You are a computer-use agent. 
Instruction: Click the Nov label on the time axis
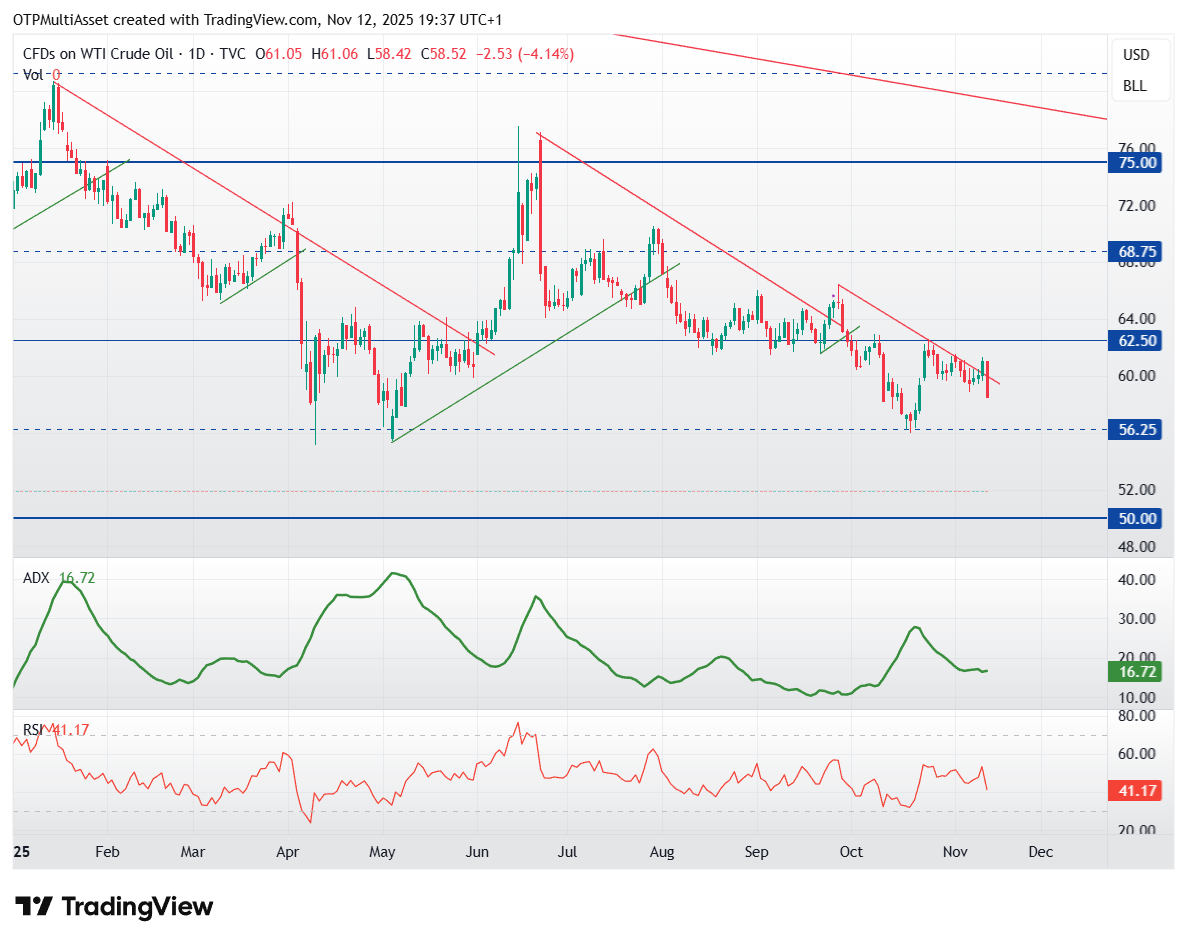click(955, 852)
